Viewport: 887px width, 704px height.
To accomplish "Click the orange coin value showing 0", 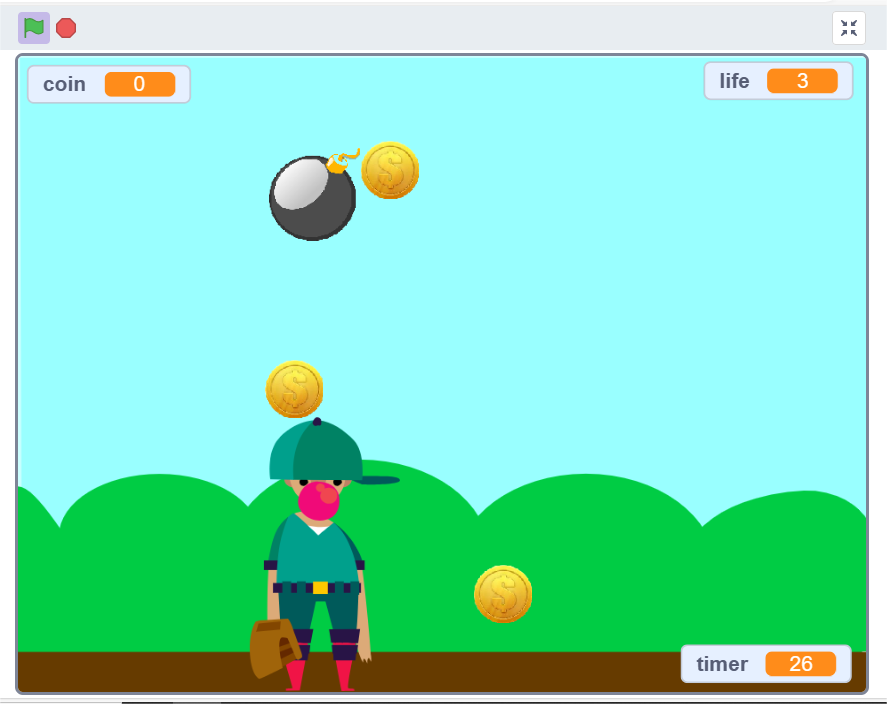I will pyautogui.click(x=139, y=84).
